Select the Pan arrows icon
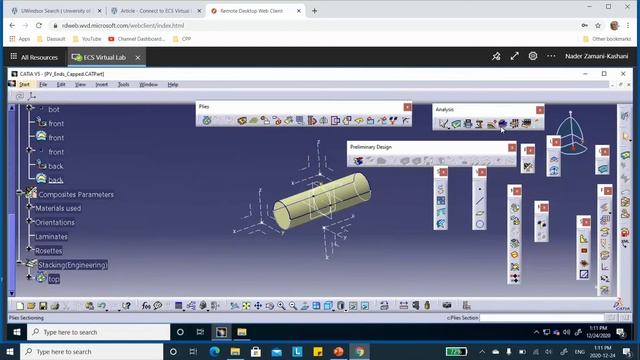 [258, 306]
